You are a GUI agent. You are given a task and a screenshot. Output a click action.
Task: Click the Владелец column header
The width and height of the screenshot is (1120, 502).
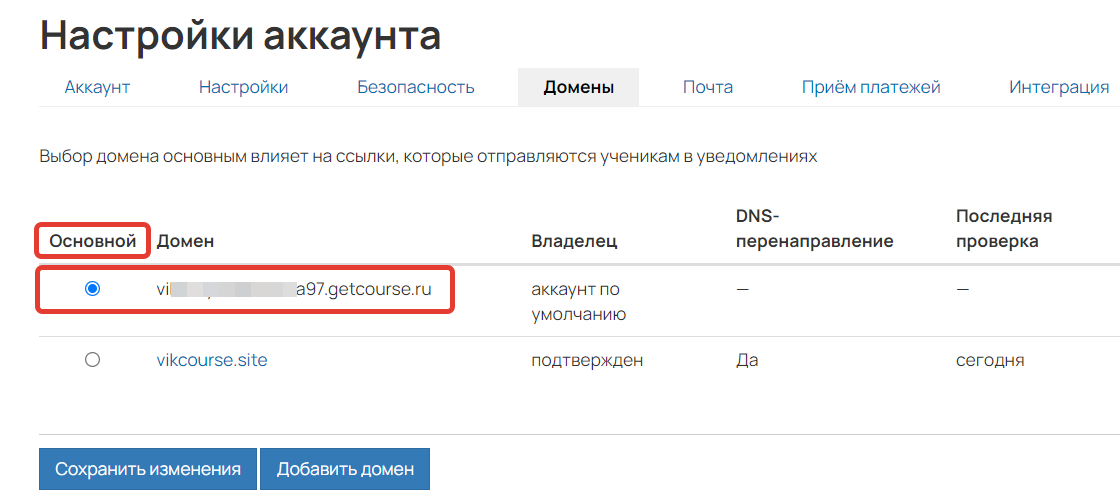tap(574, 241)
